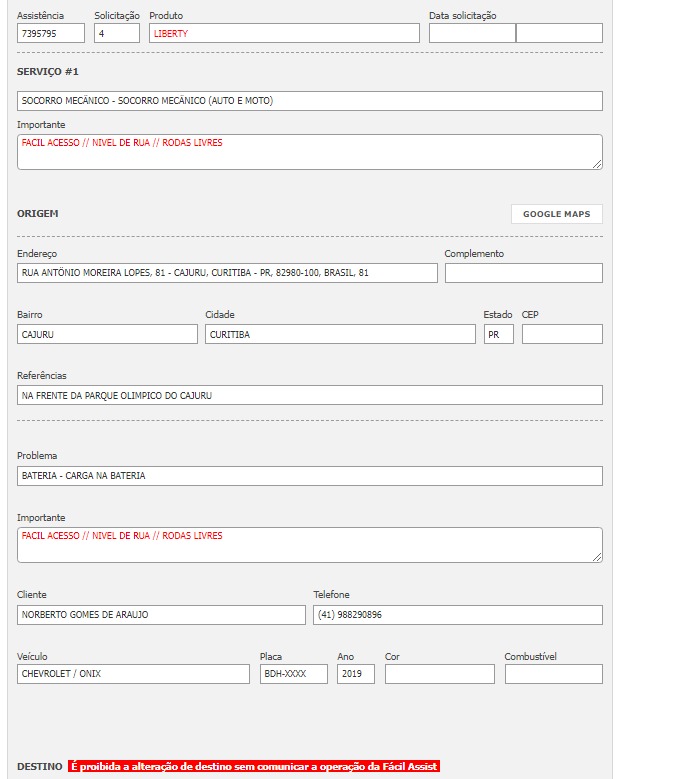The width and height of the screenshot is (680, 779).
Task: Select the Endereço address field
Action: [x=227, y=273]
